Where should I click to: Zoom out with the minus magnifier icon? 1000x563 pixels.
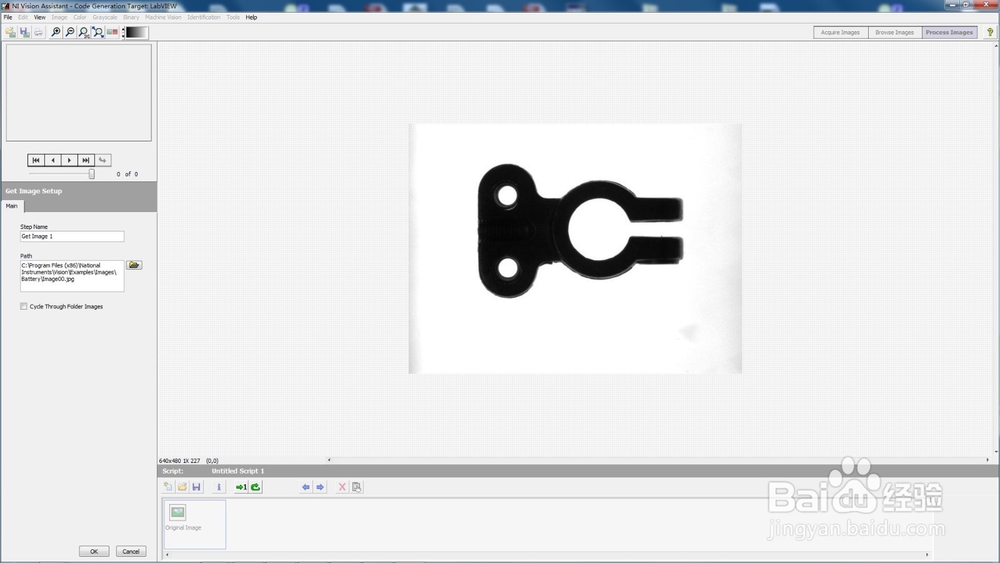(70, 32)
